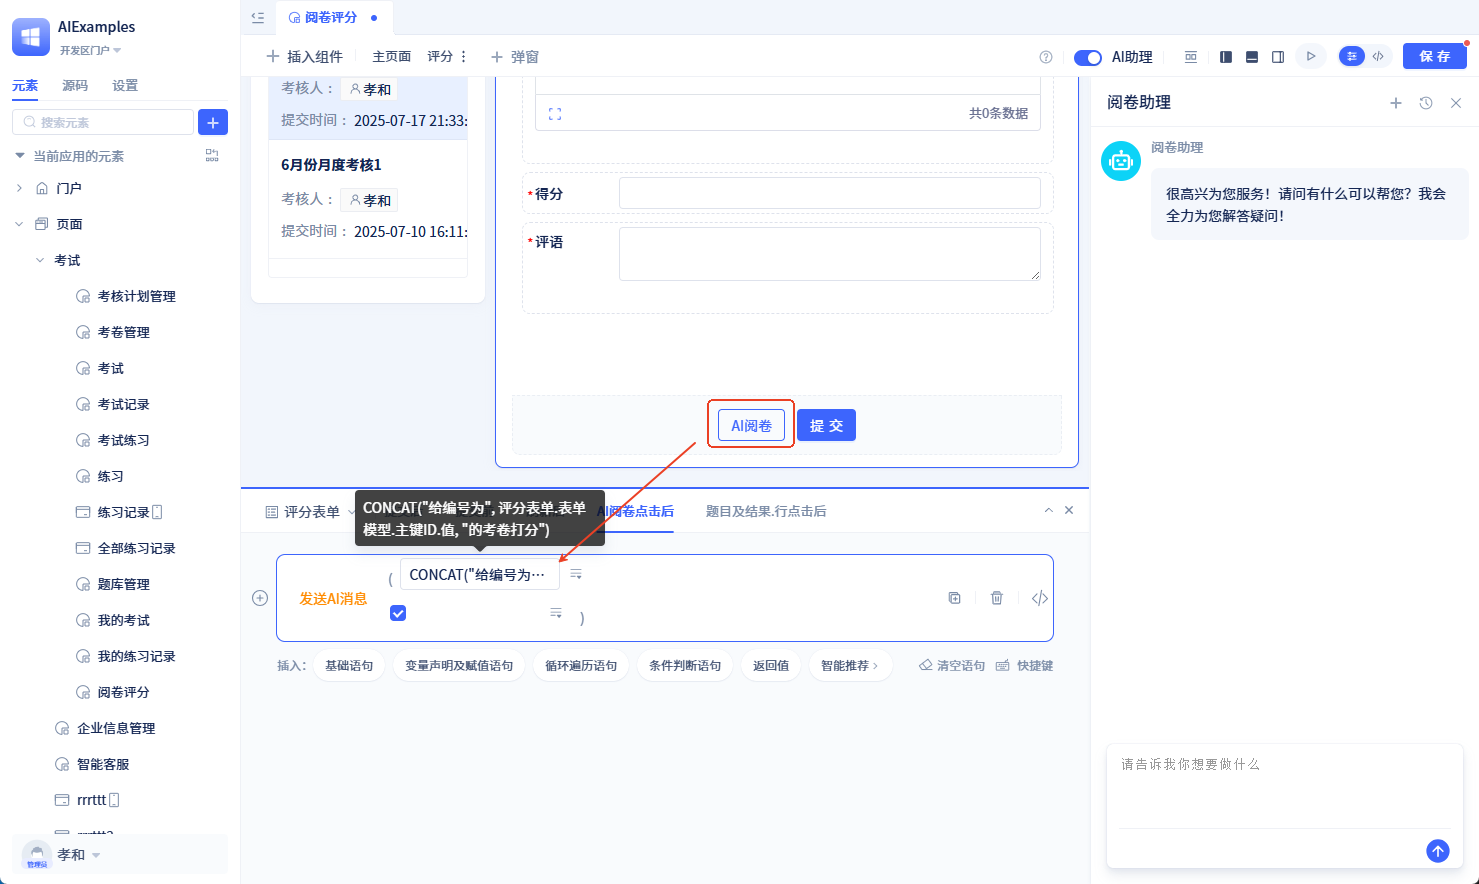Click the bottom panel layout icon
The width and height of the screenshot is (1479, 884).
(x=1252, y=57)
